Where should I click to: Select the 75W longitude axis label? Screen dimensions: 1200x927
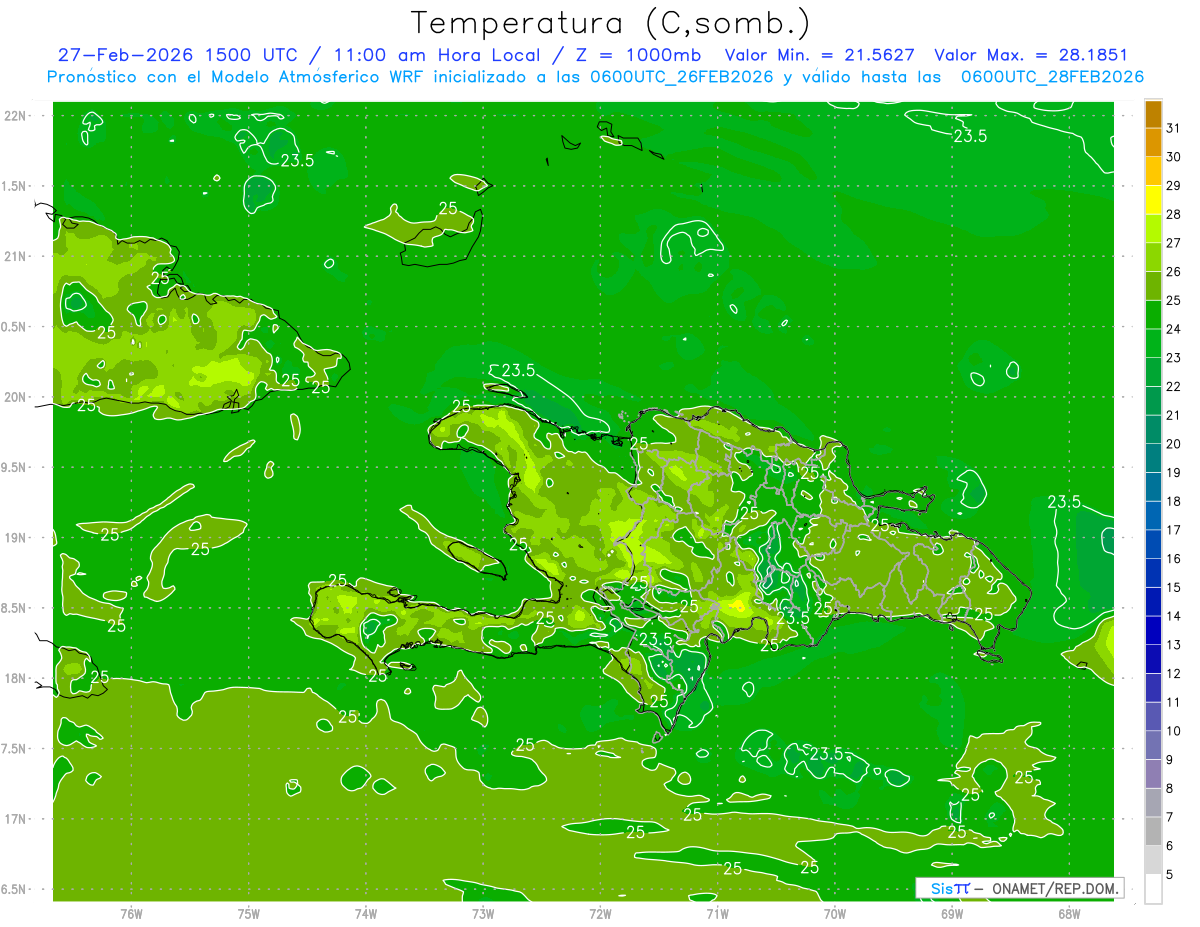pyautogui.click(x=249, y=914)
